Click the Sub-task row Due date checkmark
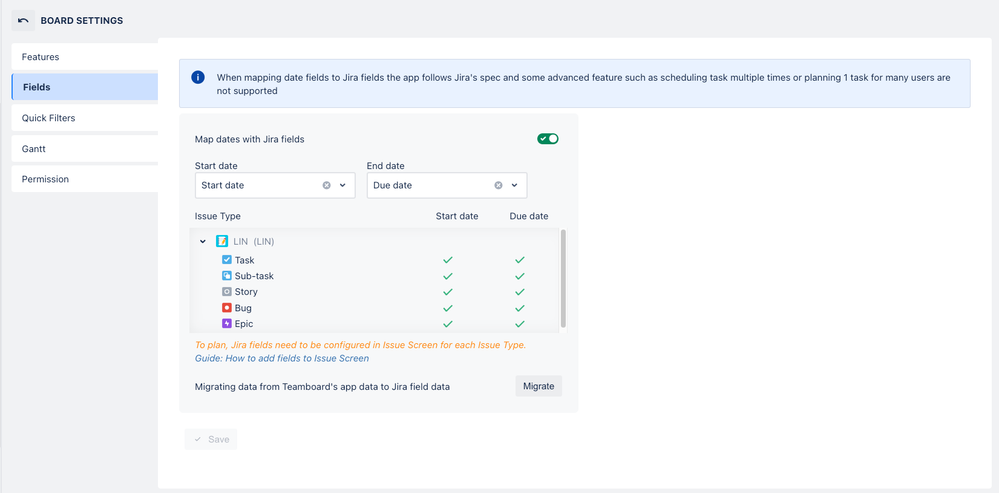Image resolution: width=999 pixels, height=493 pixels. click(x=520, y=276)
